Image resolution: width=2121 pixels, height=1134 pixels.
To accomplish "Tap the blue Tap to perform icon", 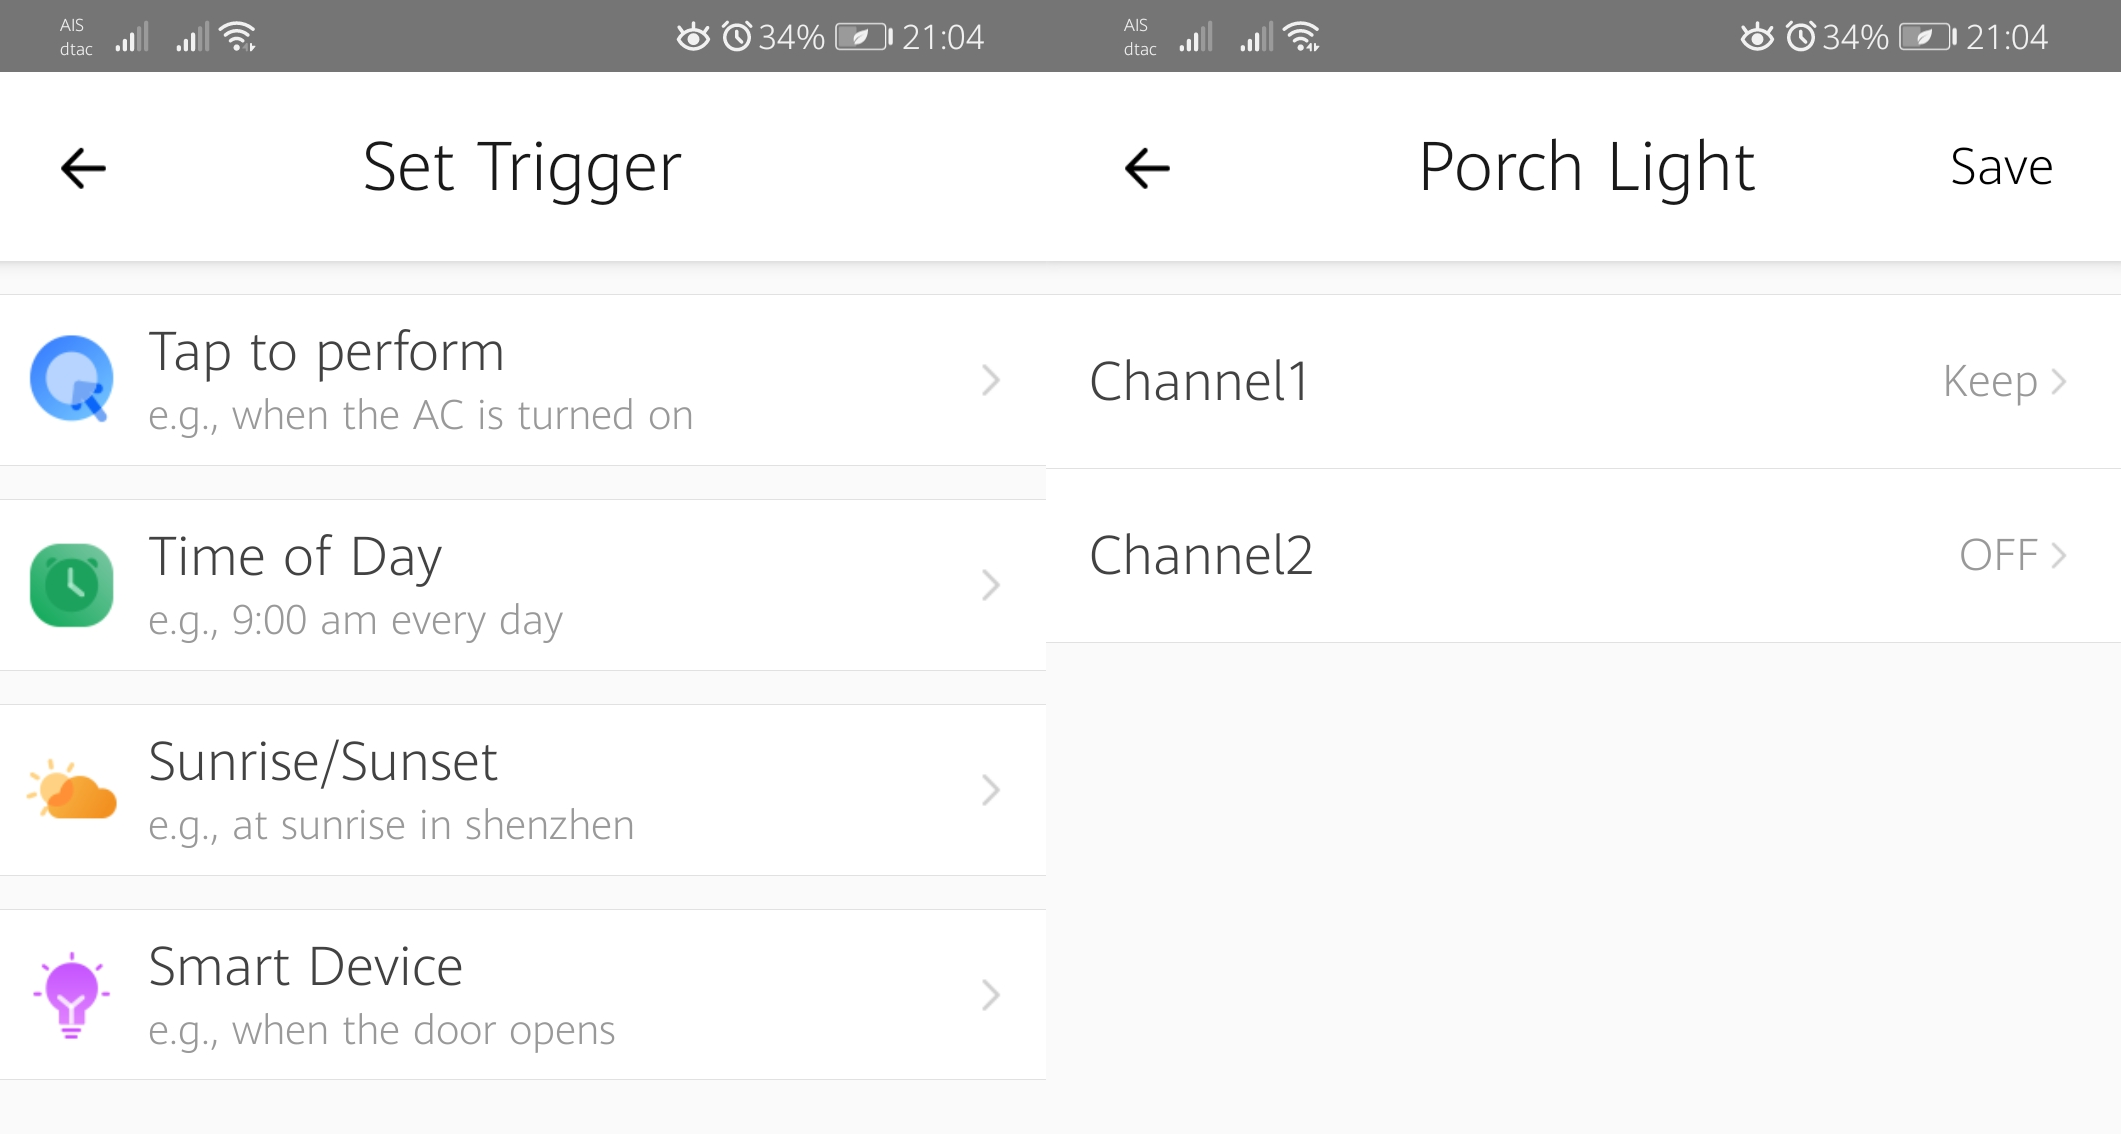I will coord(71,379).
